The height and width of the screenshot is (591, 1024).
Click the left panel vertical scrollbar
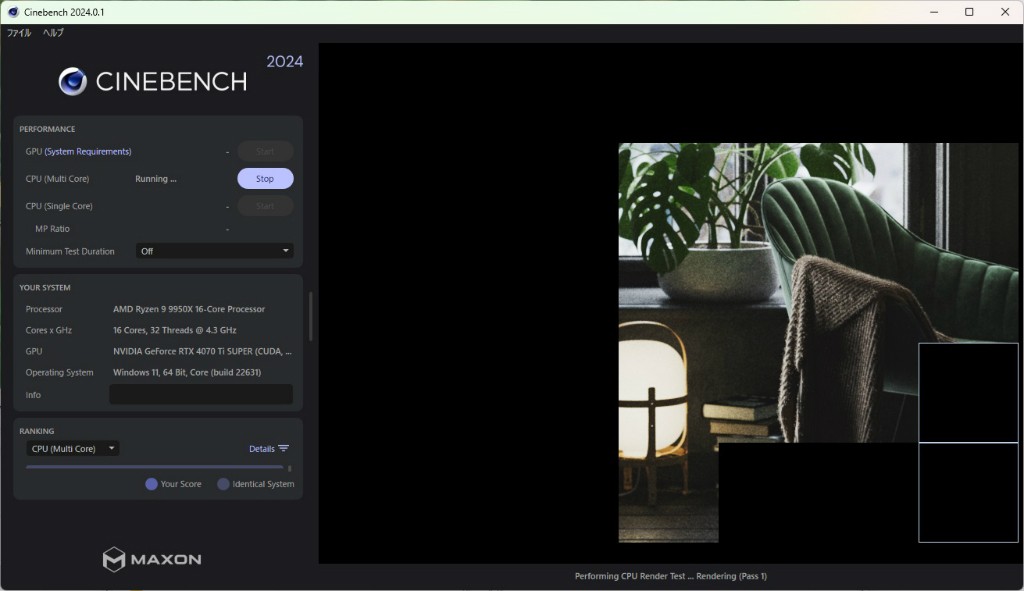[310, 317]
